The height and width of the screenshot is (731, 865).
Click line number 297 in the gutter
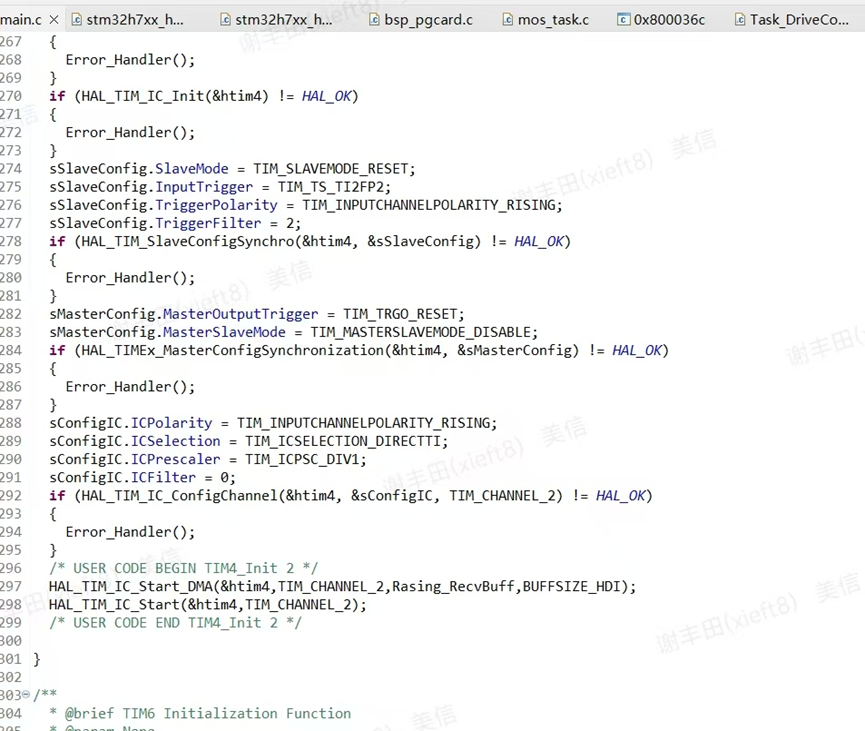[12, 586]
